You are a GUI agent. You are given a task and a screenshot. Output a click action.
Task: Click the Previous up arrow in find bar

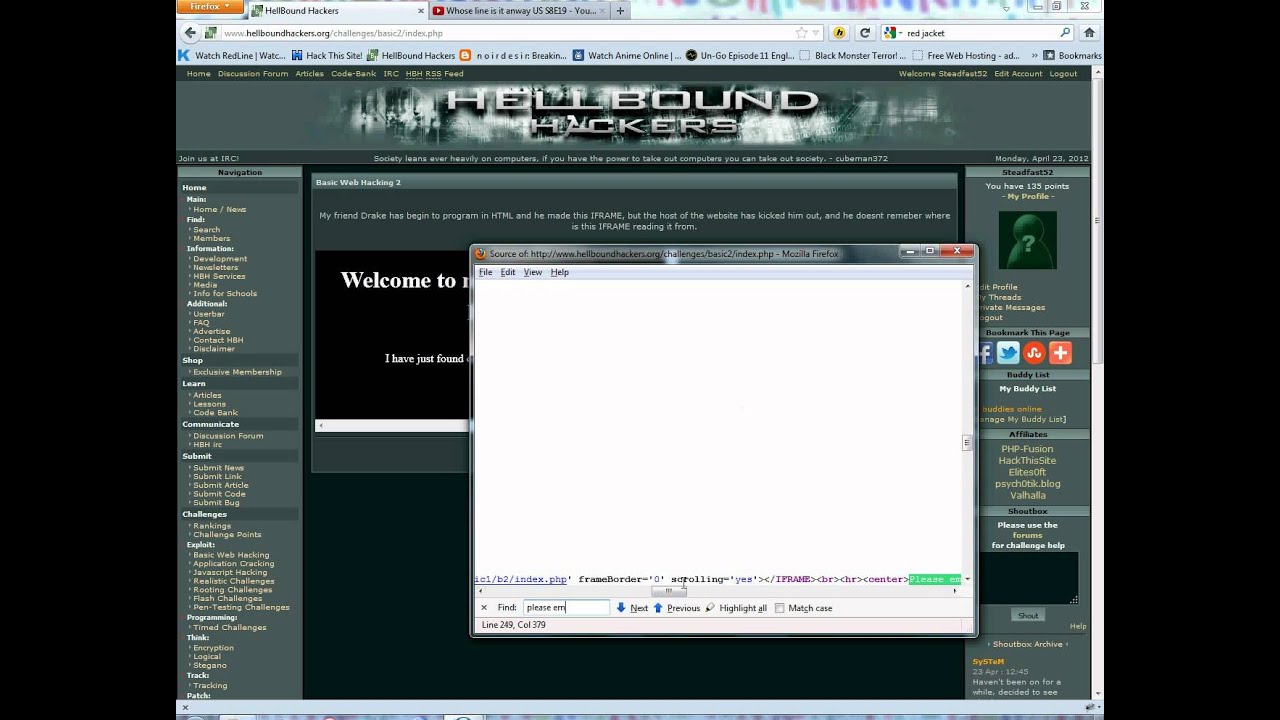(x=658, y=607)
